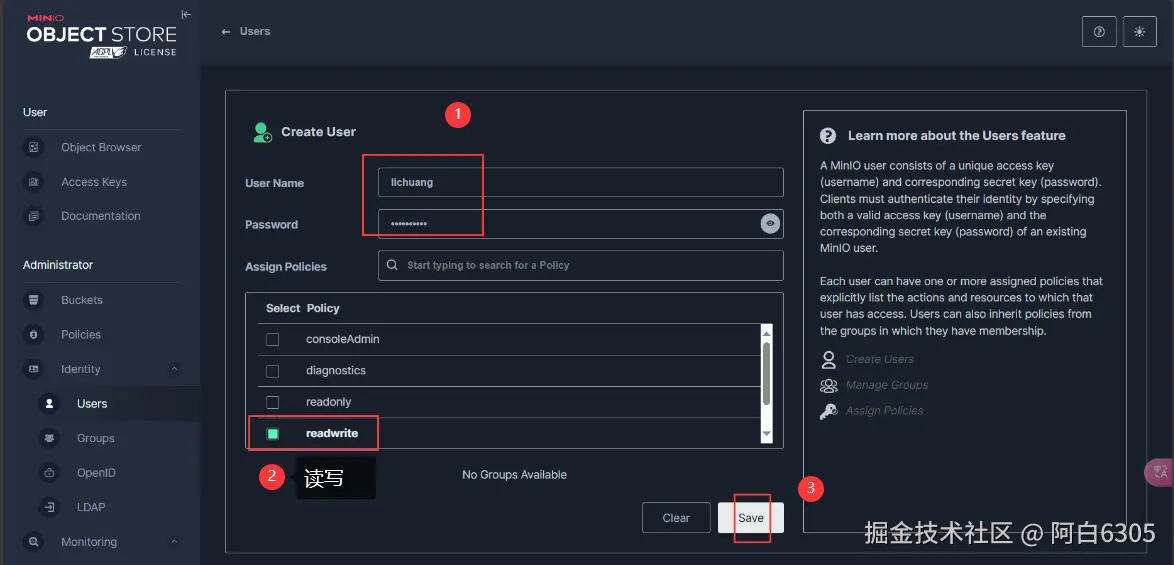Screen dimensions: 1174x565
Task: Focus the Assign Policies search field
Action: [581, 265]
